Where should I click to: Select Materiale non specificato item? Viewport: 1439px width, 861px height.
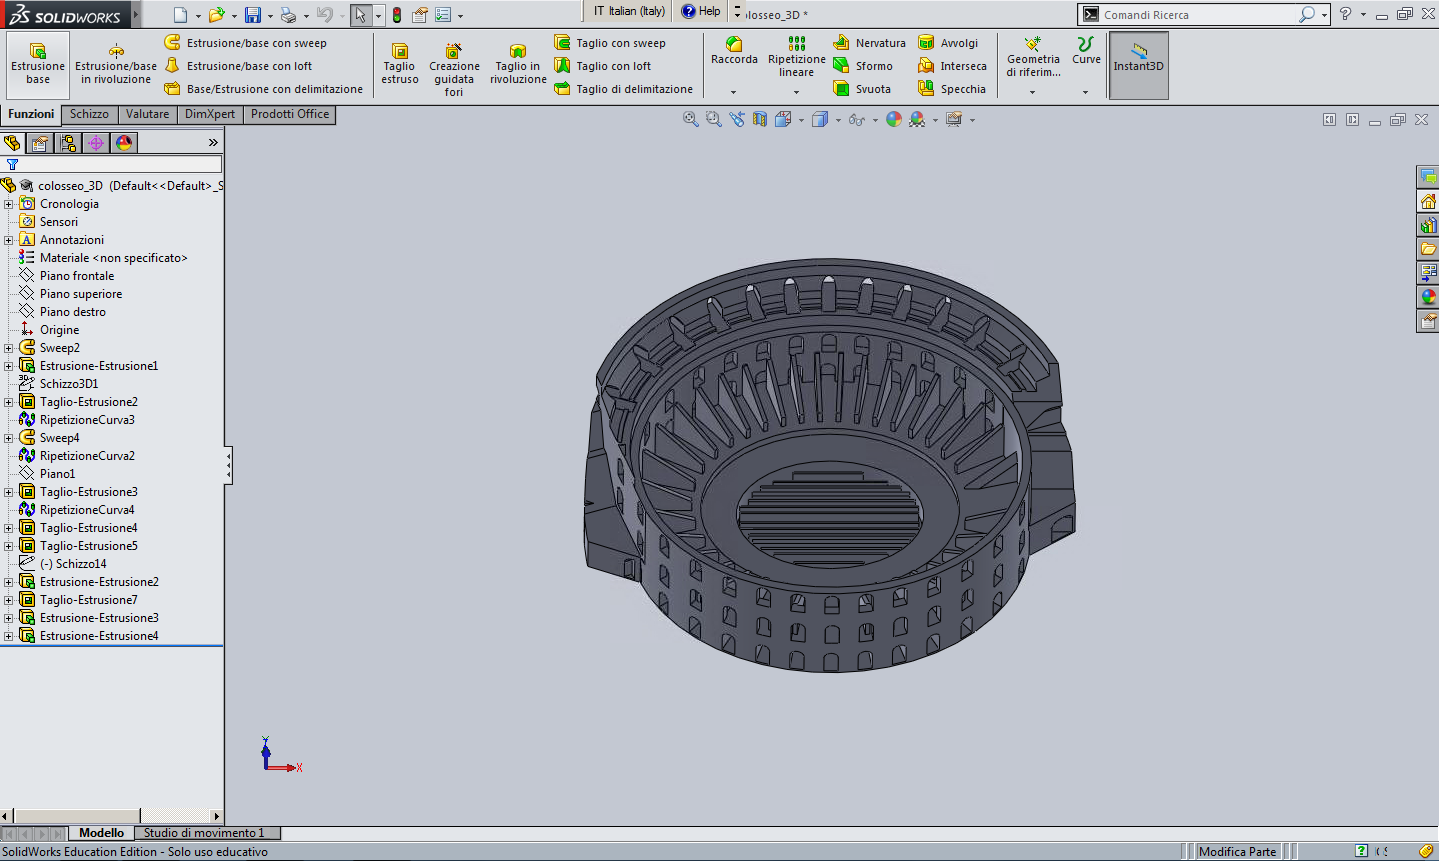(x=113, y=258)
